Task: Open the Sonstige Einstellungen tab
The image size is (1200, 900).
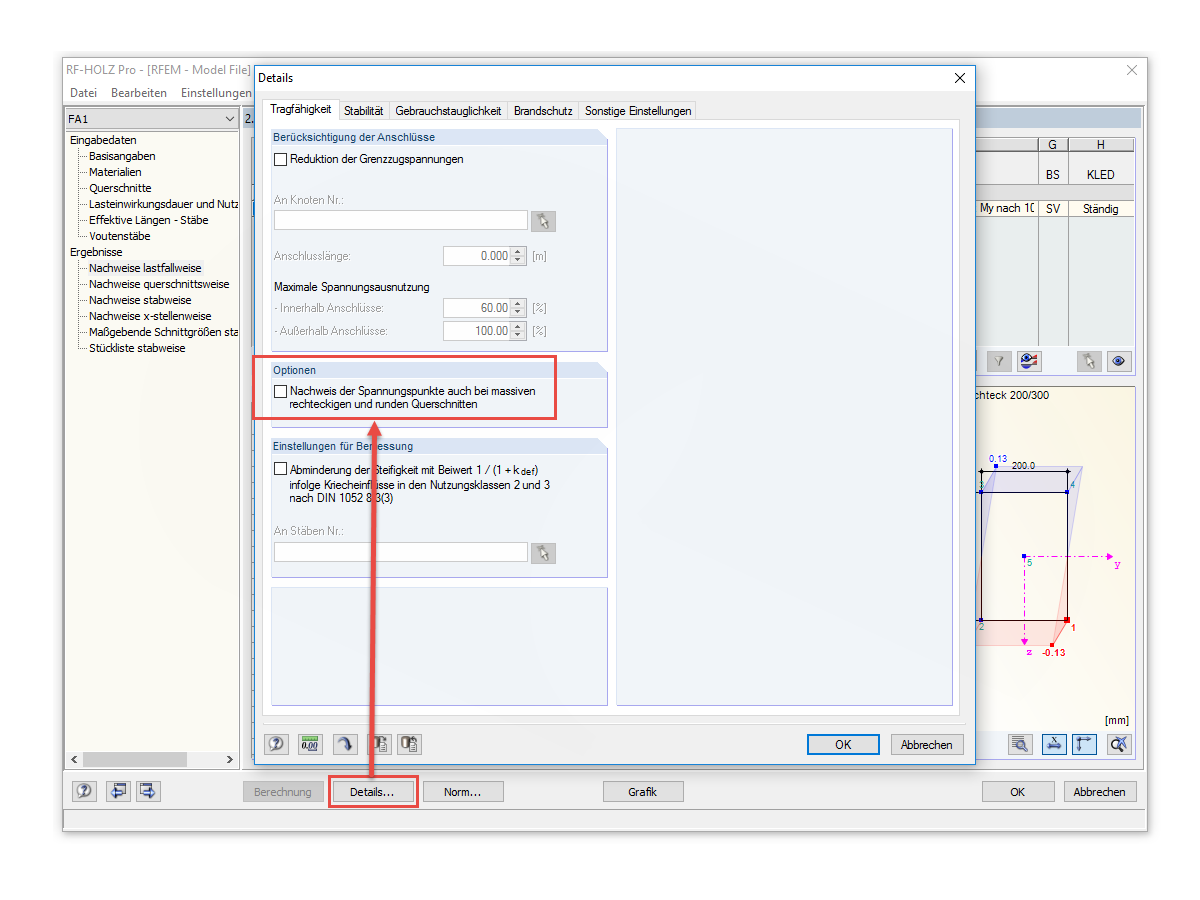Action: coord(638,111)
